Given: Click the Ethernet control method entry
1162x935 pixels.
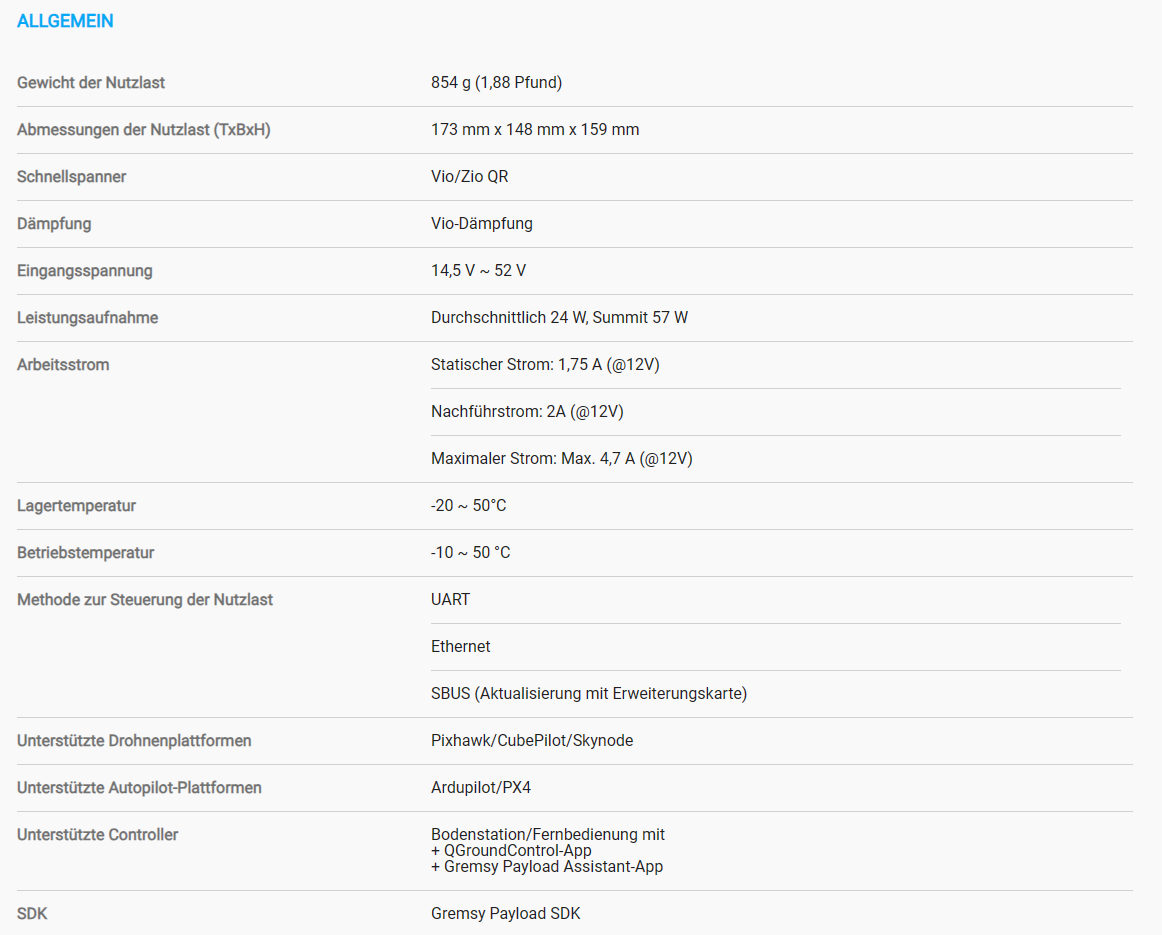Looking at the screenshot, I should [x=461, y=647].
